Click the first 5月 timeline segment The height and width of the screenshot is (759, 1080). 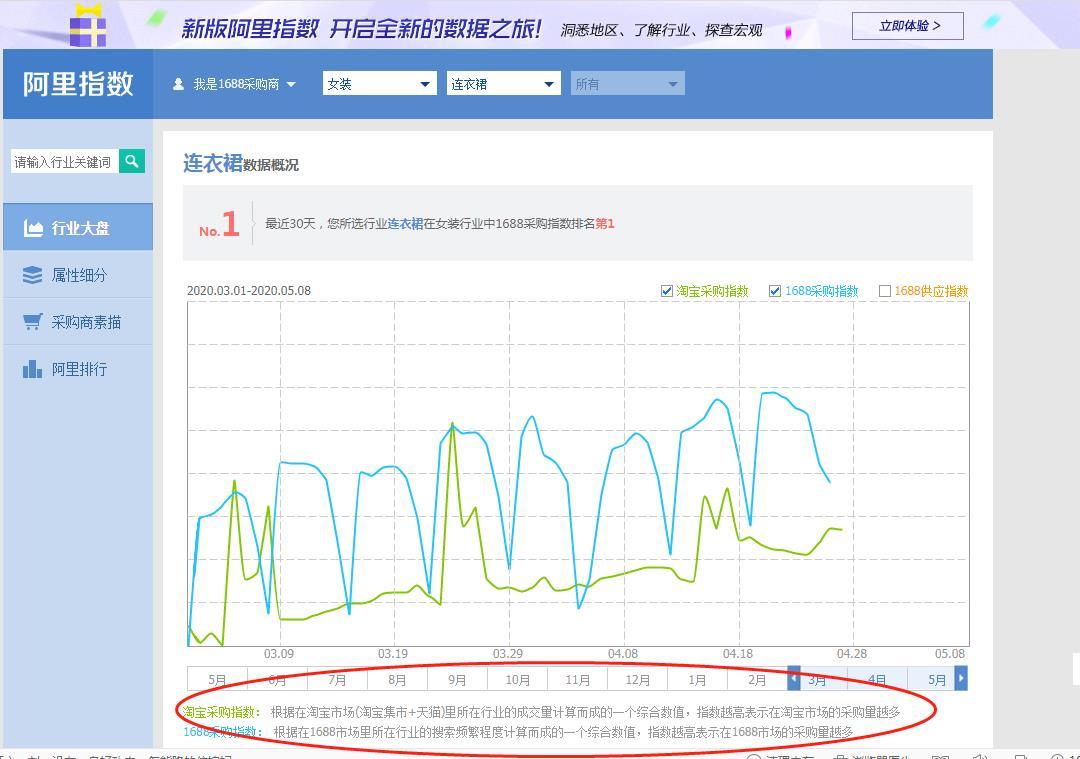tap(217, 680)
